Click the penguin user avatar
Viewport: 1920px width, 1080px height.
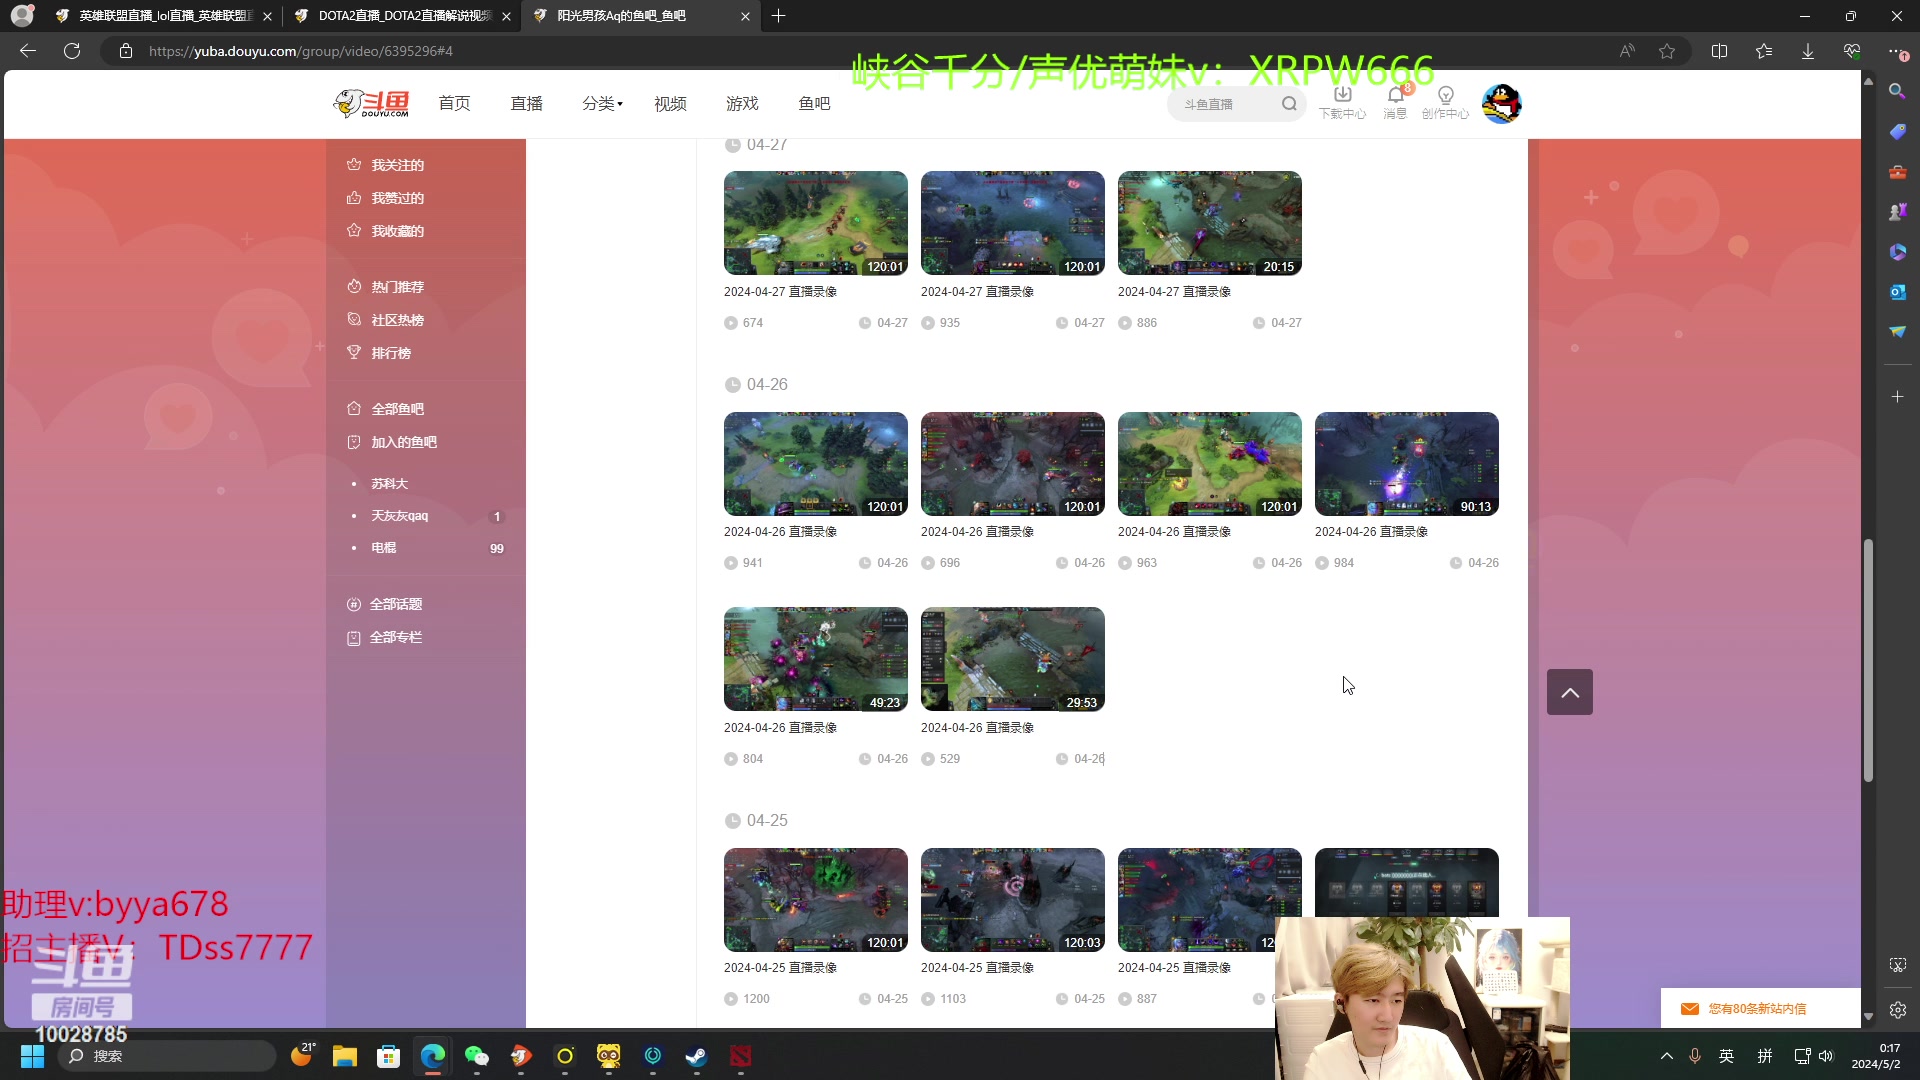pos(1501,104)
